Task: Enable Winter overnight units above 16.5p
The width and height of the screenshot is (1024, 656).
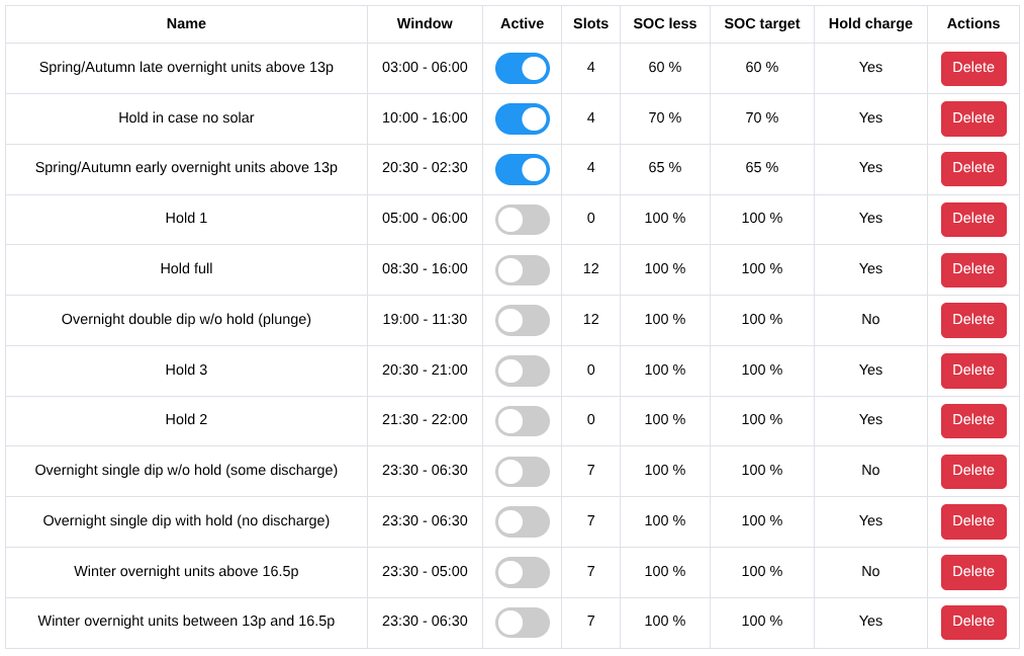Action: click(x=522, y=572)
